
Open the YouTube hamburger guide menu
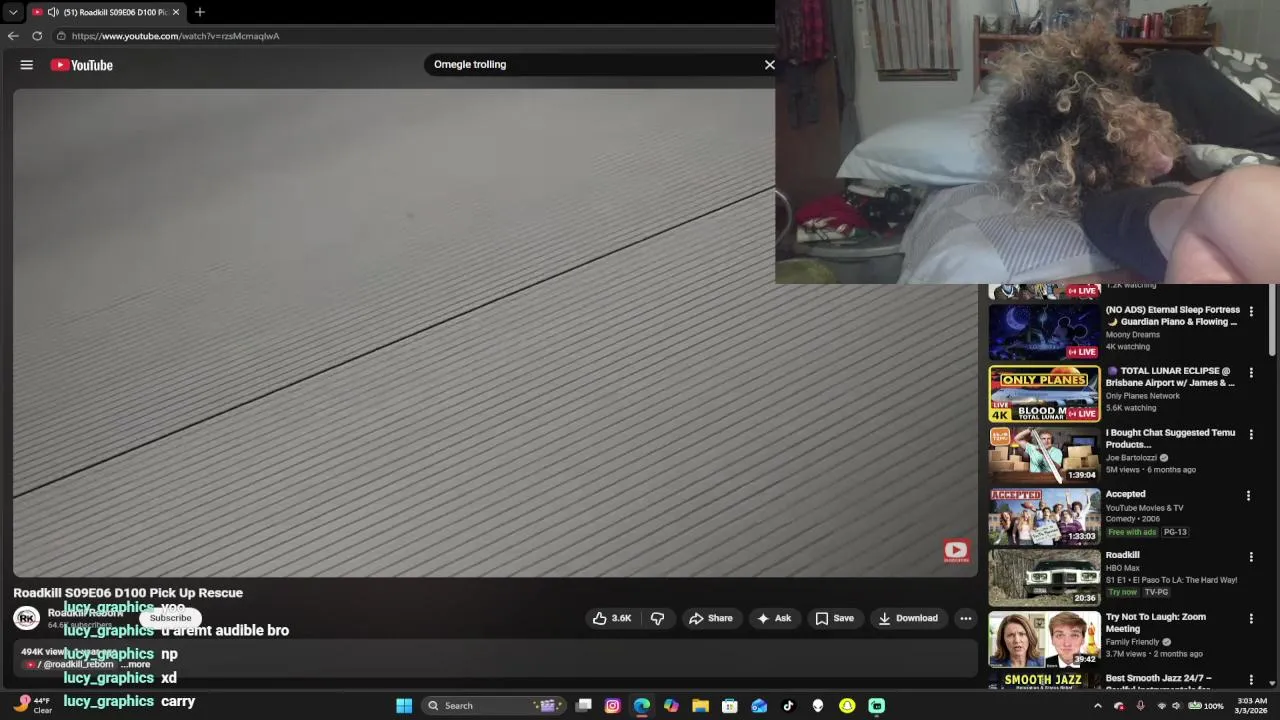(27, 65)
